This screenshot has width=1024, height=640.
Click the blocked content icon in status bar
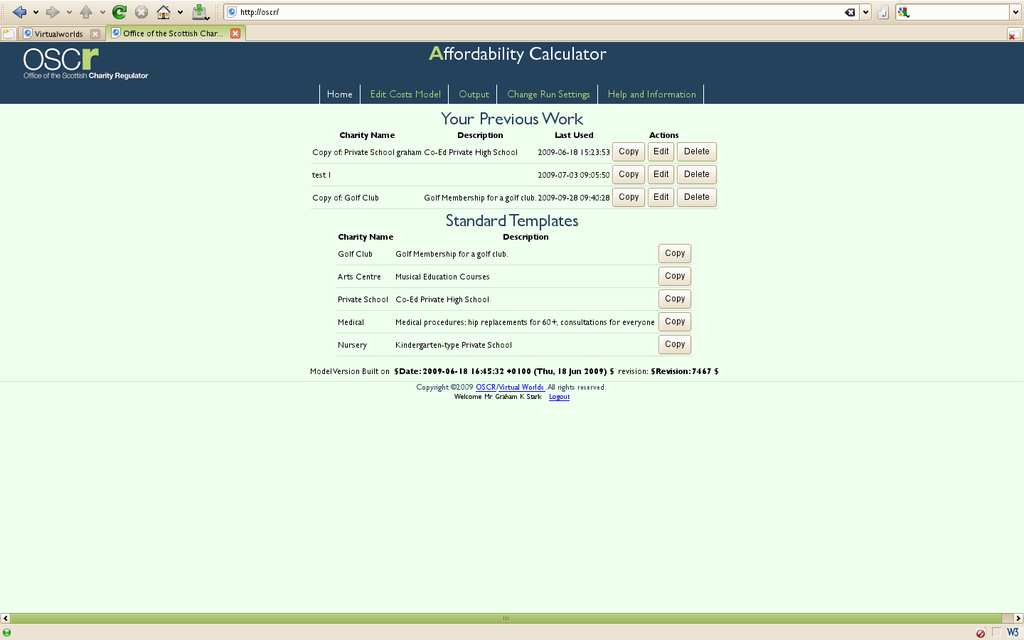tap(980, 633)
